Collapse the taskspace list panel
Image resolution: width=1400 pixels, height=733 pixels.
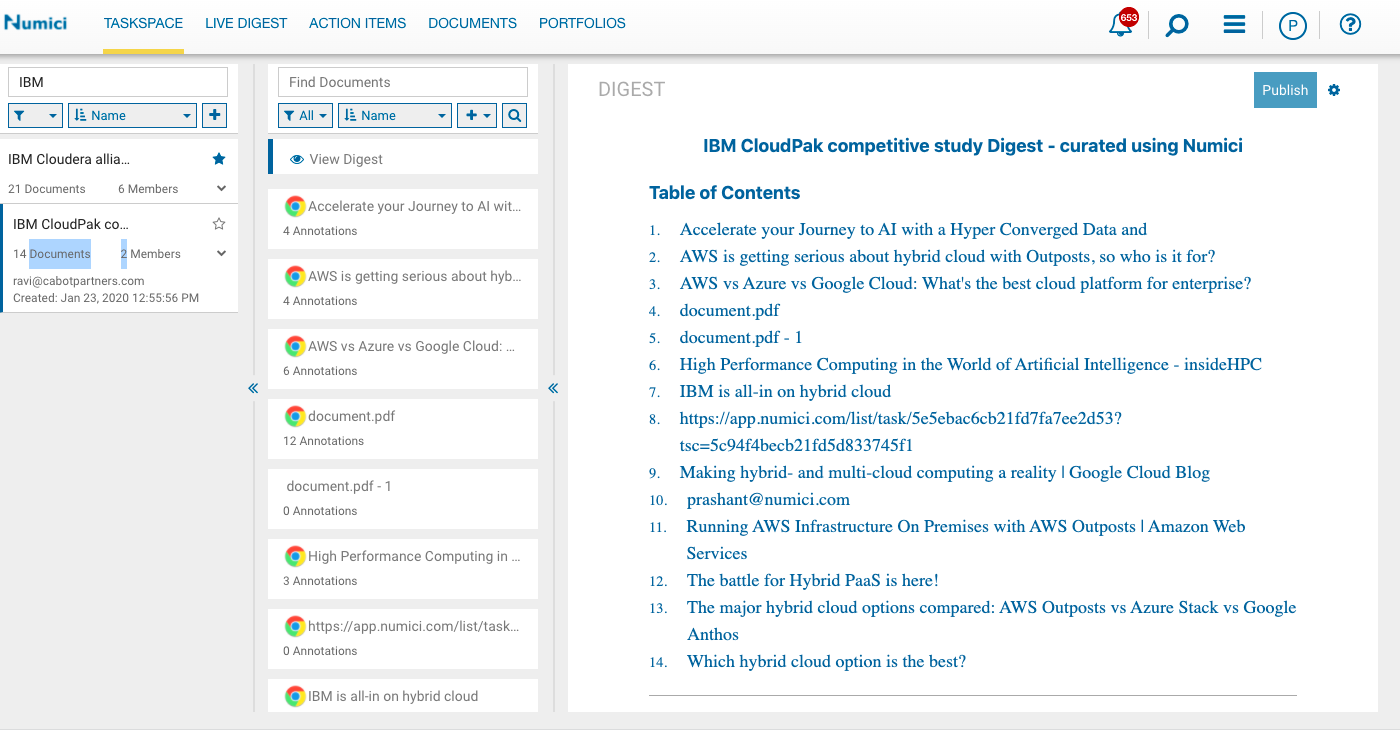click(253, 388)
